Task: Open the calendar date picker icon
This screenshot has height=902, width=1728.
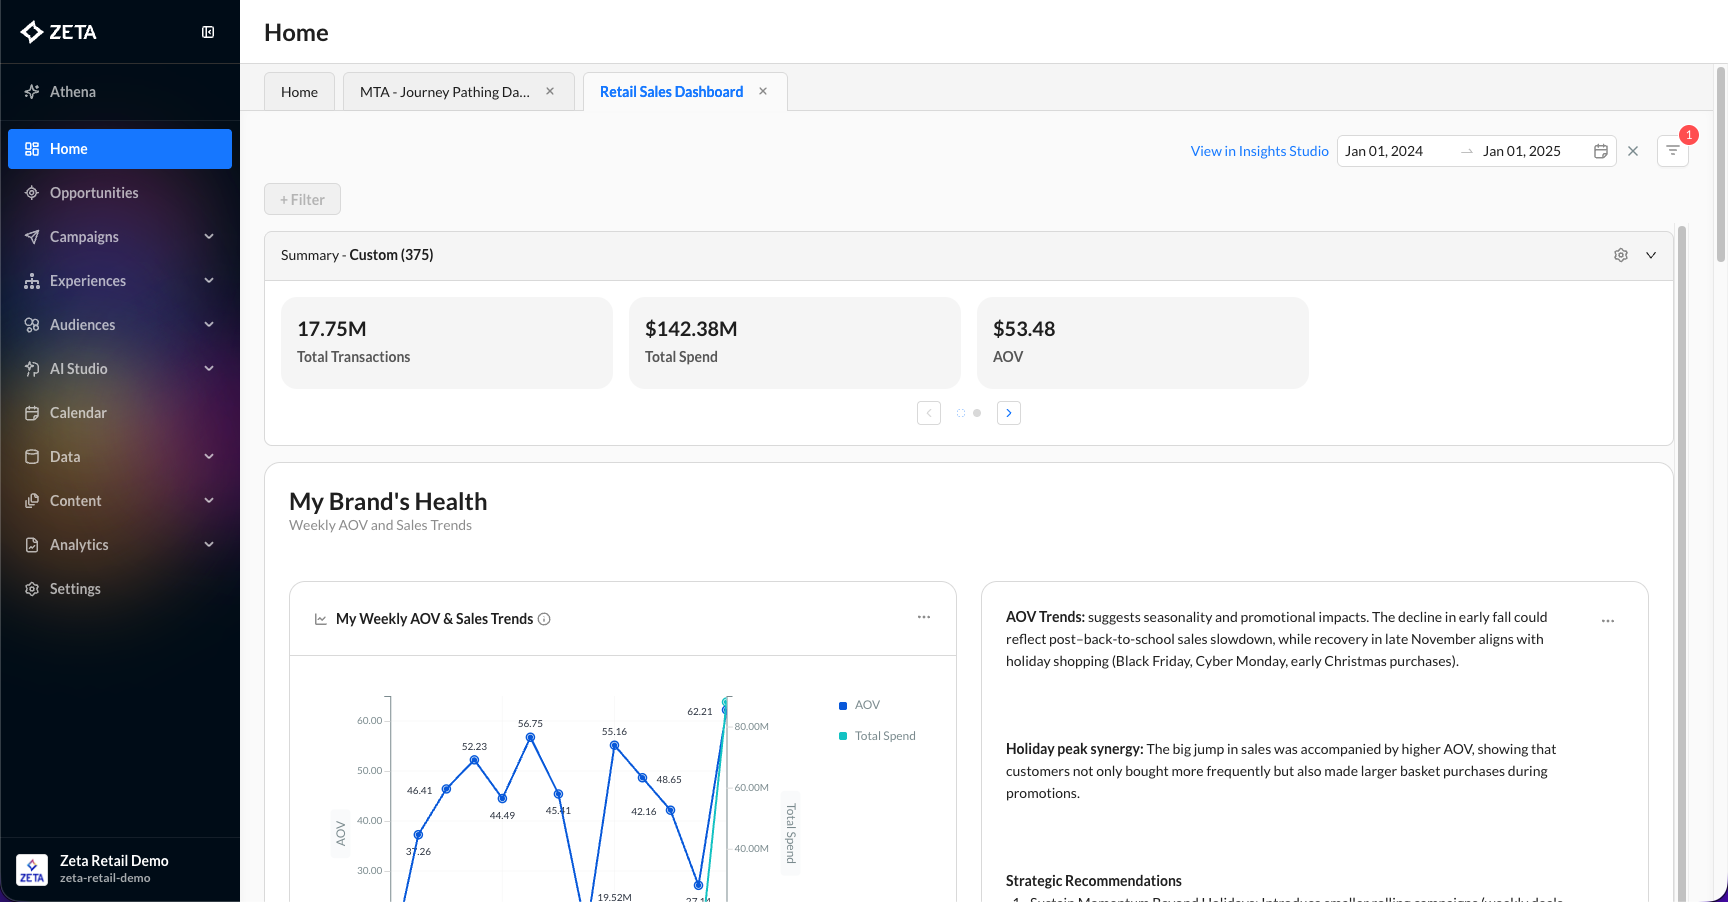Action: tap(1600, 151)
